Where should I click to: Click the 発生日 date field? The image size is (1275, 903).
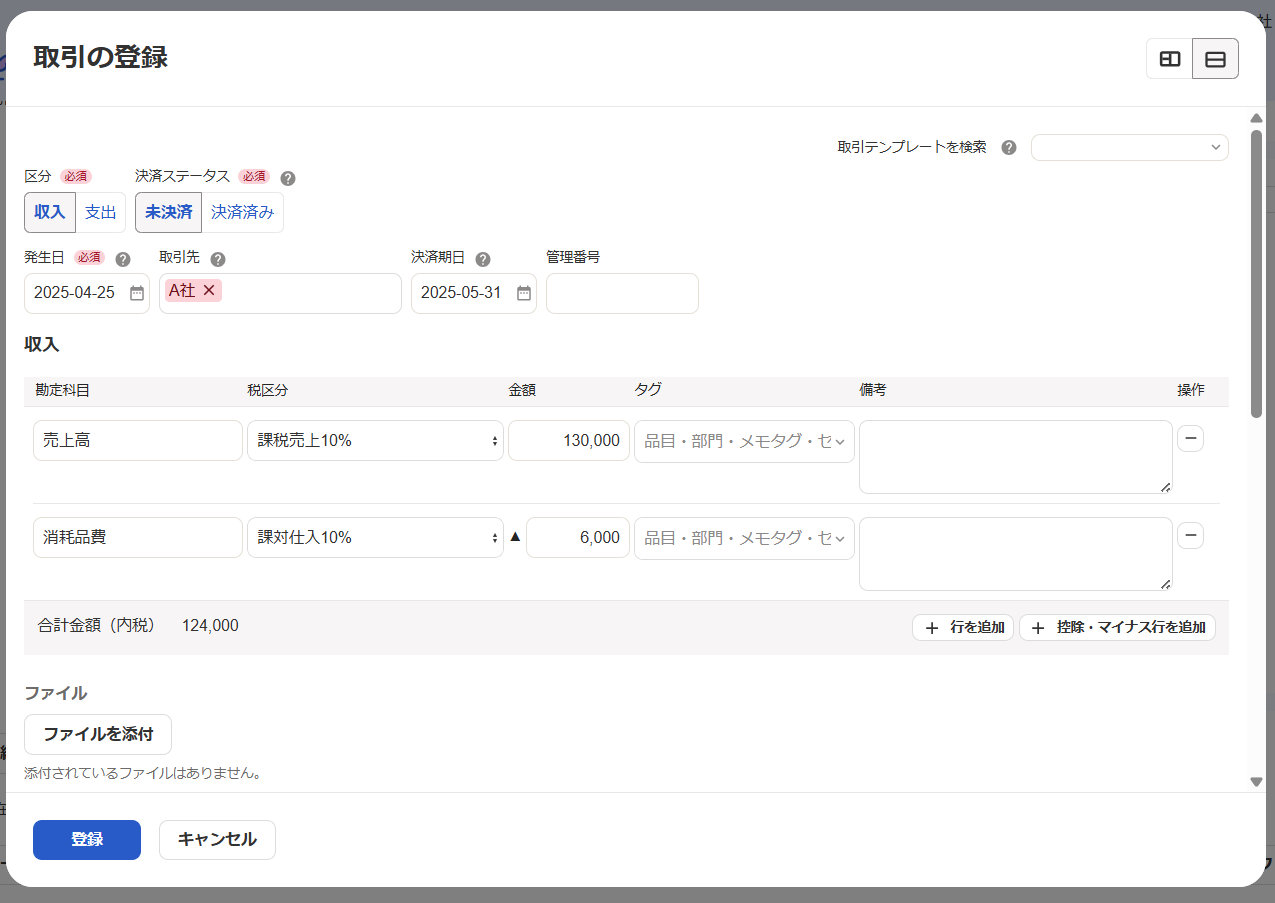pyautogui.click(x=87, y=293)
